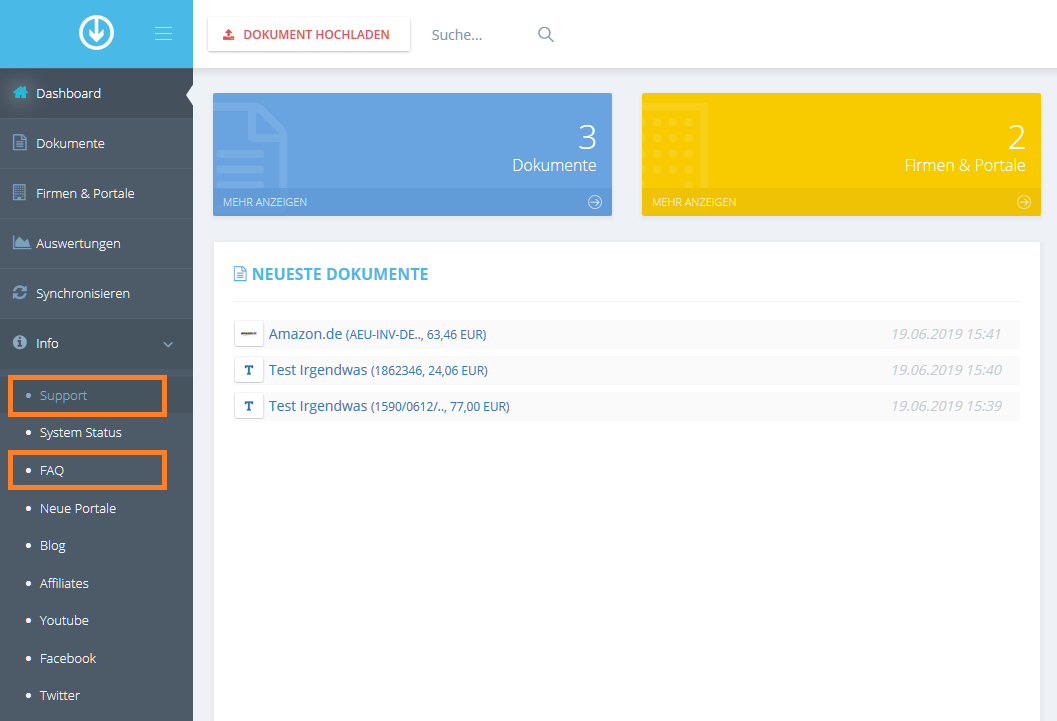Click the T icon beside document 1862346

coord(249,370)
